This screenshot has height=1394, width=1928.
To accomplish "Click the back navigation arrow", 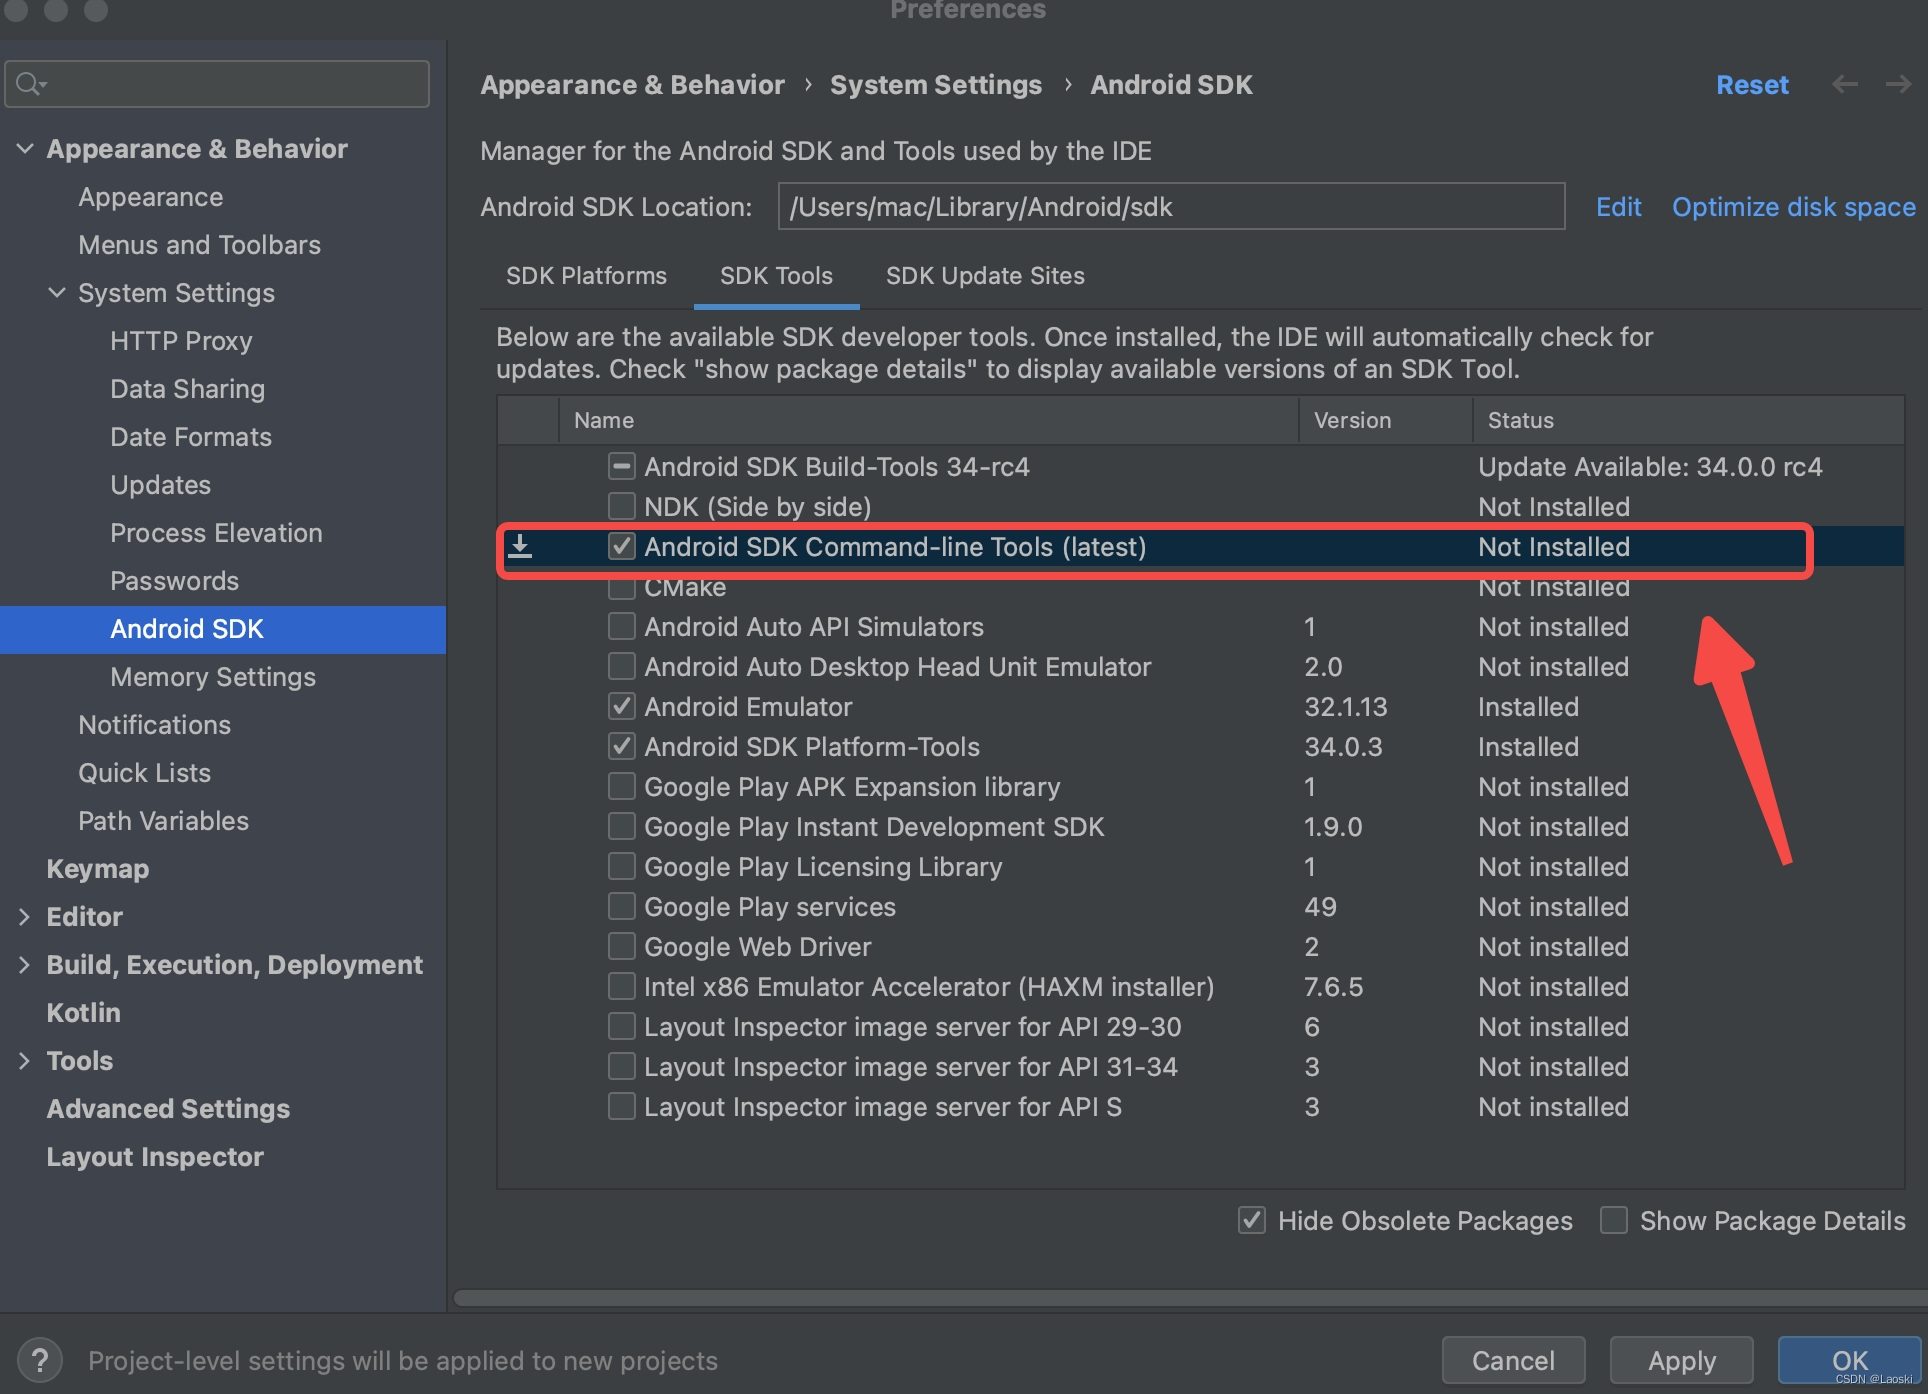I will point(1845,85).
